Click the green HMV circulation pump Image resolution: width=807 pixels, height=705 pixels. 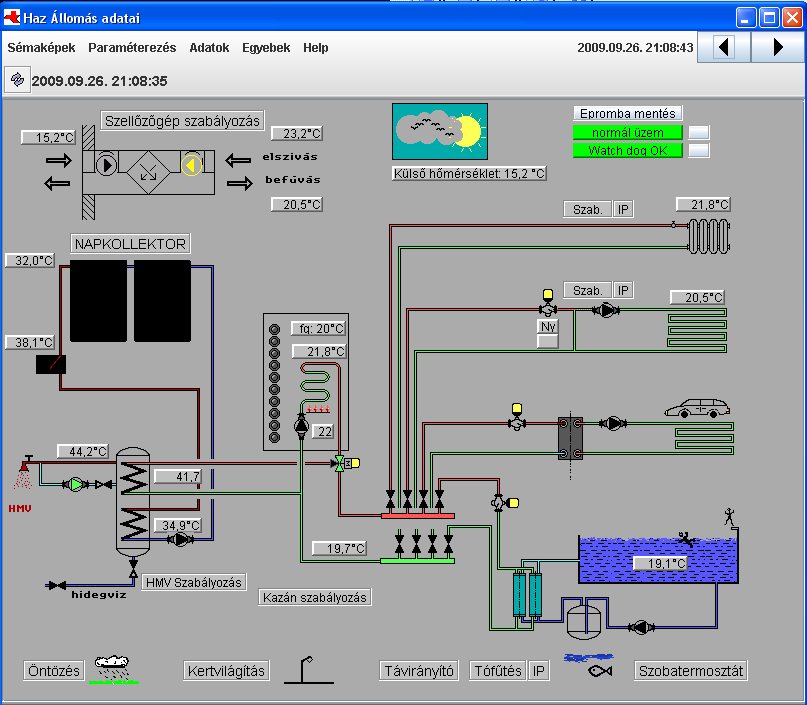76,484
